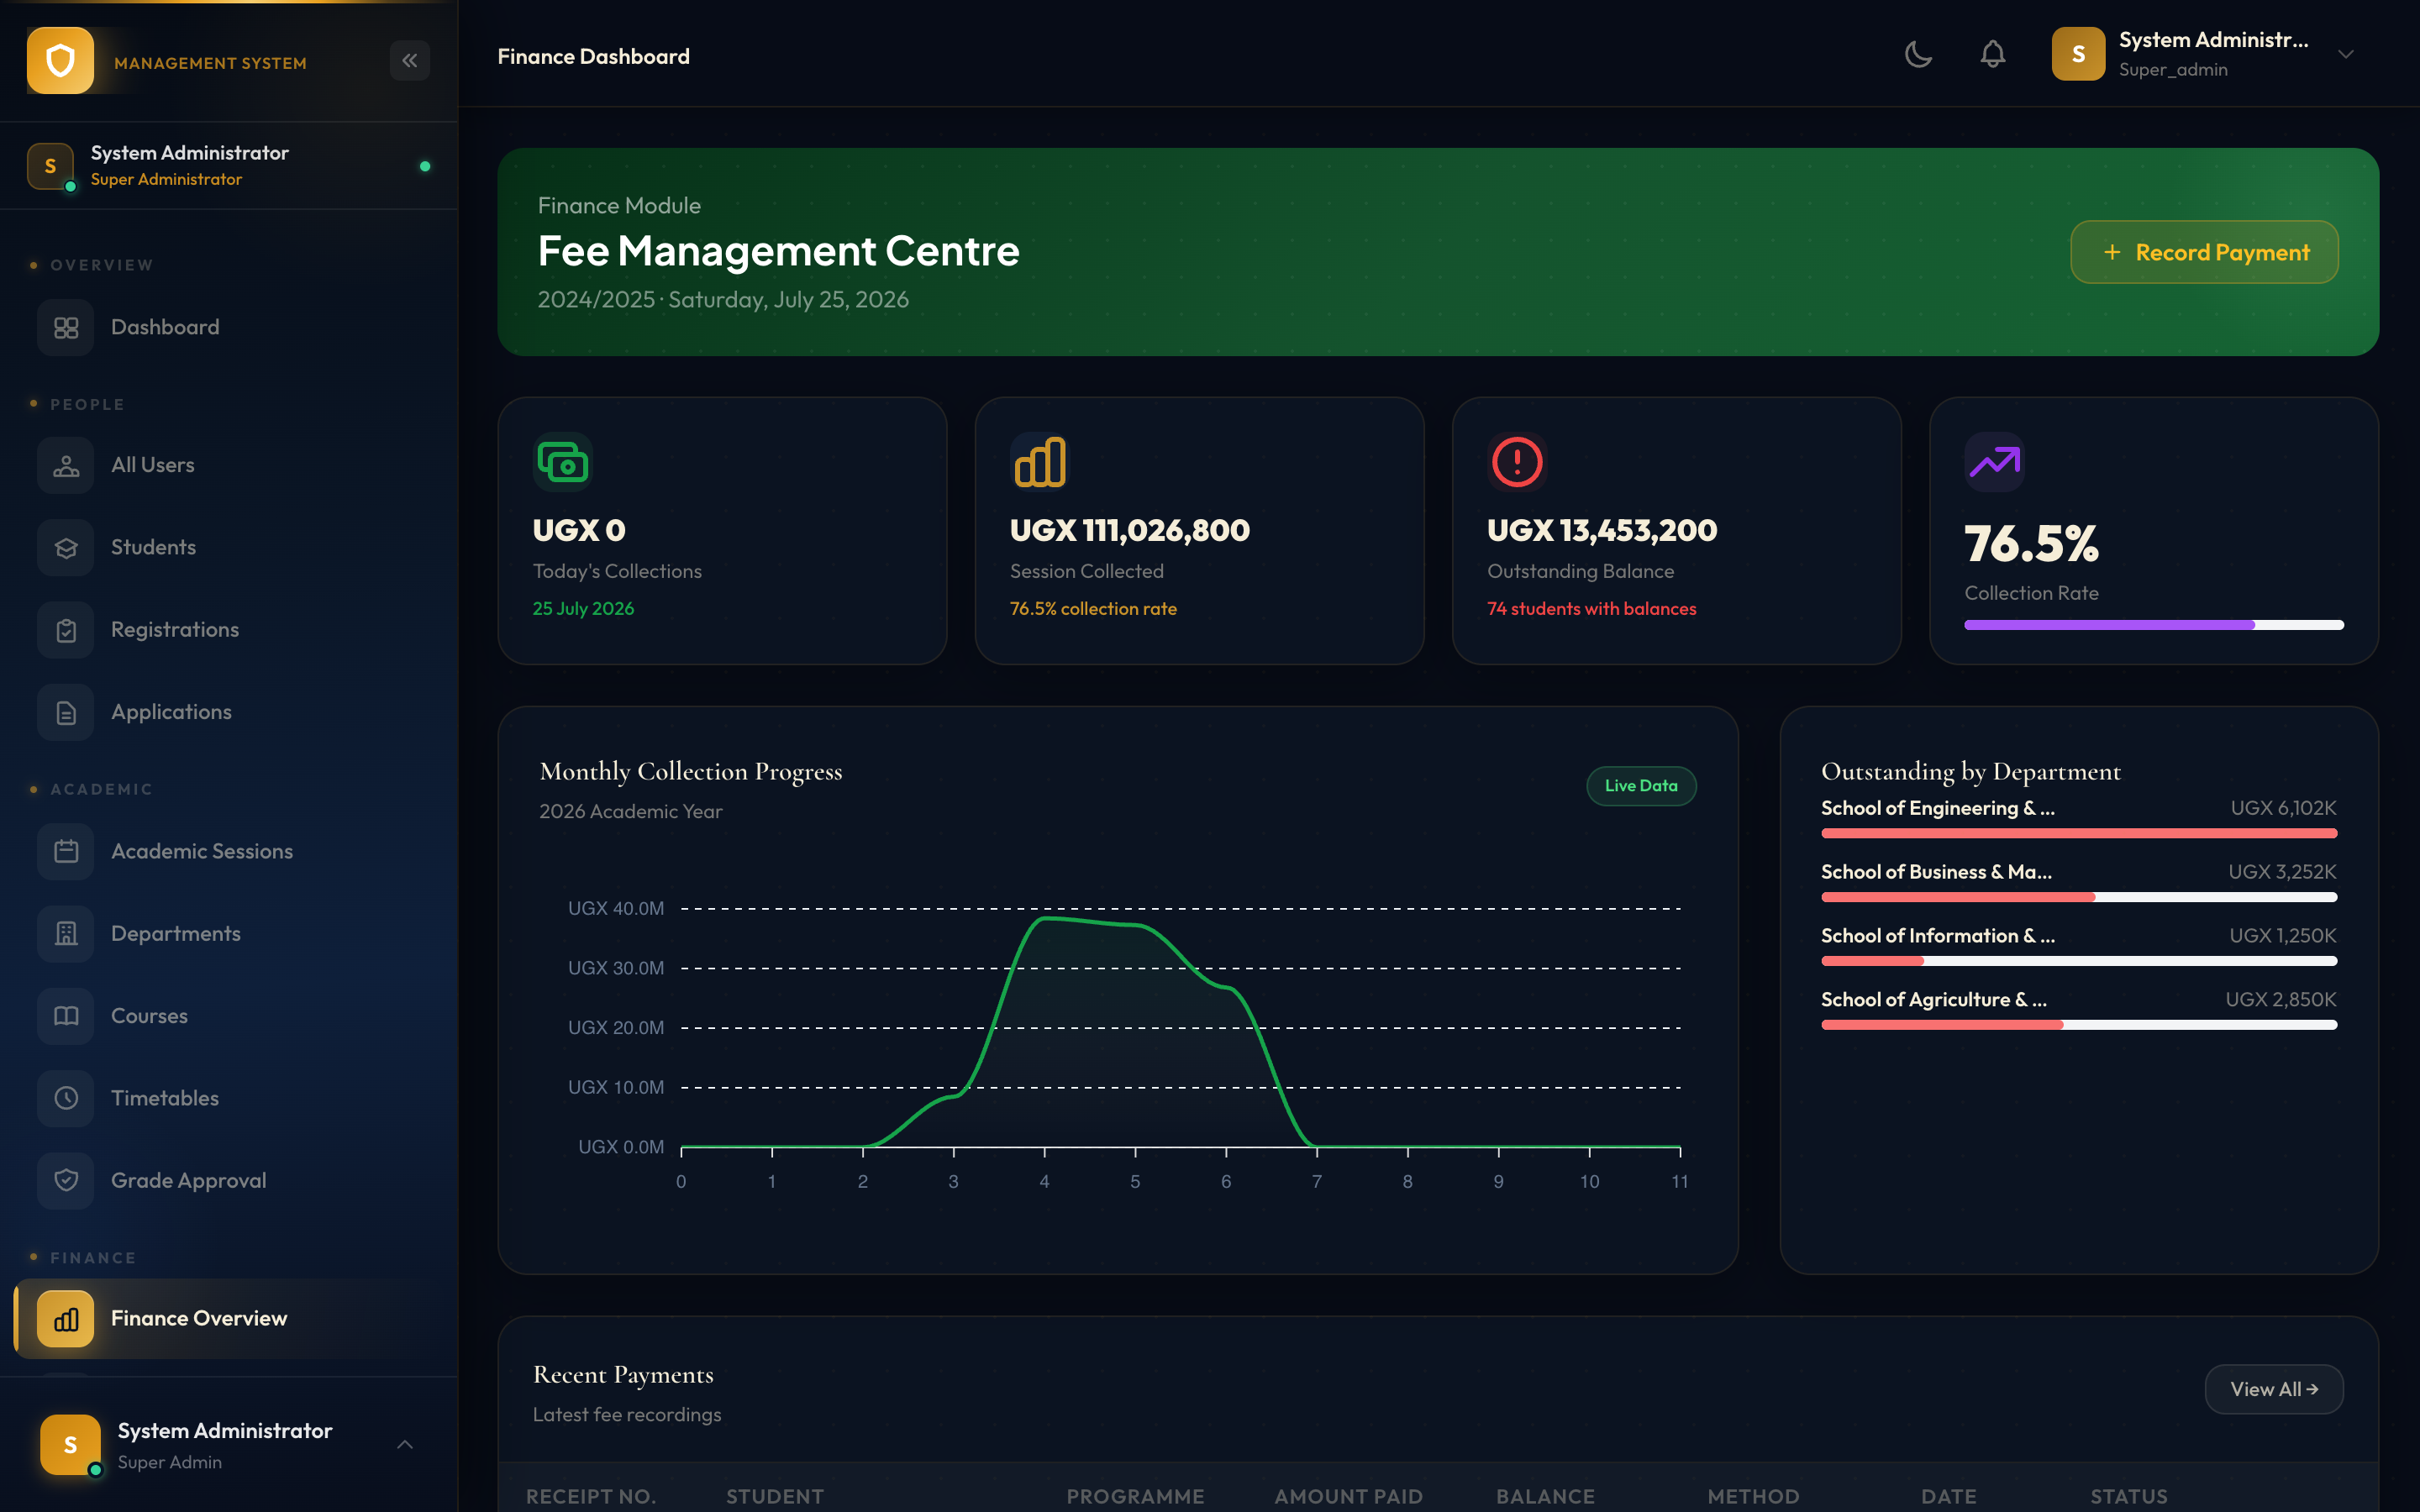The image size is (2420, 1512).
Task: Click School of Engineering outstanding bar
Action: 2079,833
